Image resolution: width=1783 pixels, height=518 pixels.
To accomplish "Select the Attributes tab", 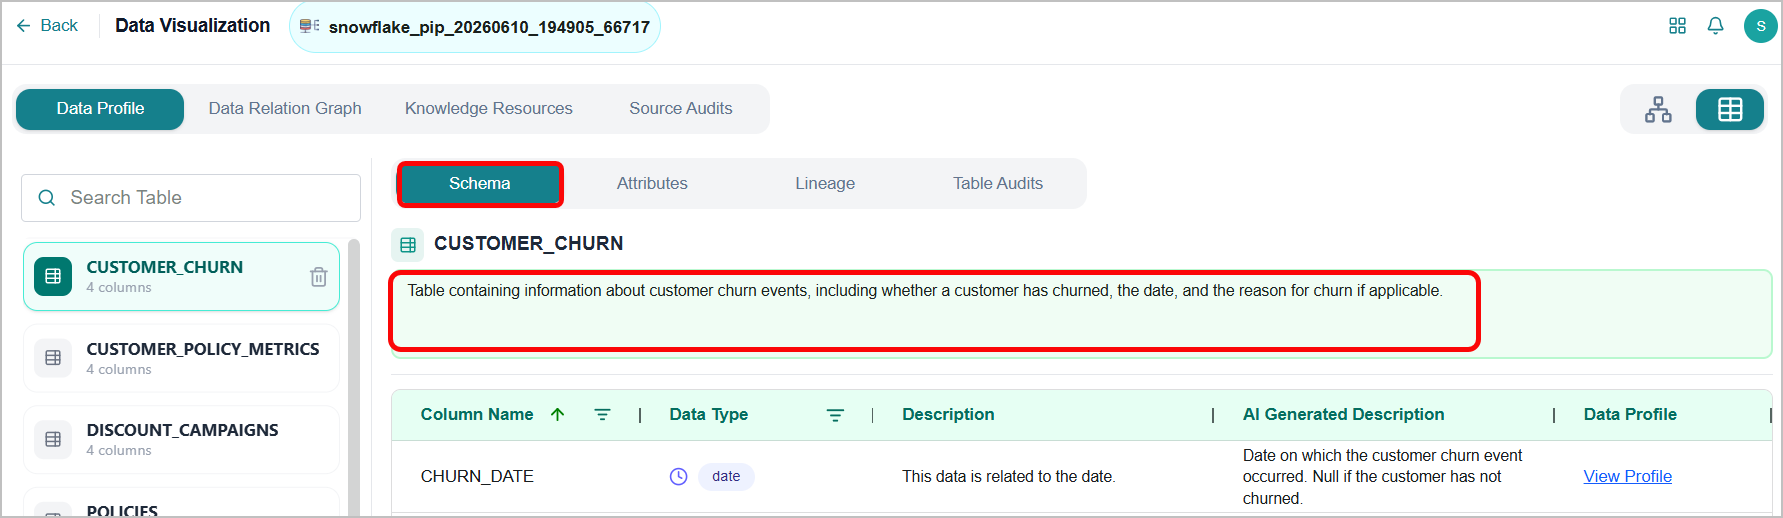I will click(652, 184).
